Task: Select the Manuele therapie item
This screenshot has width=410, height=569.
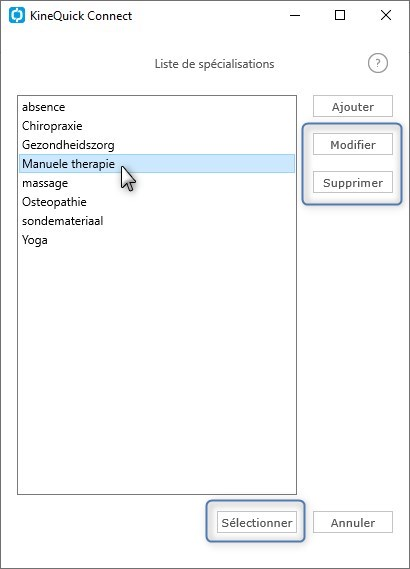Action: coord(157,164)
